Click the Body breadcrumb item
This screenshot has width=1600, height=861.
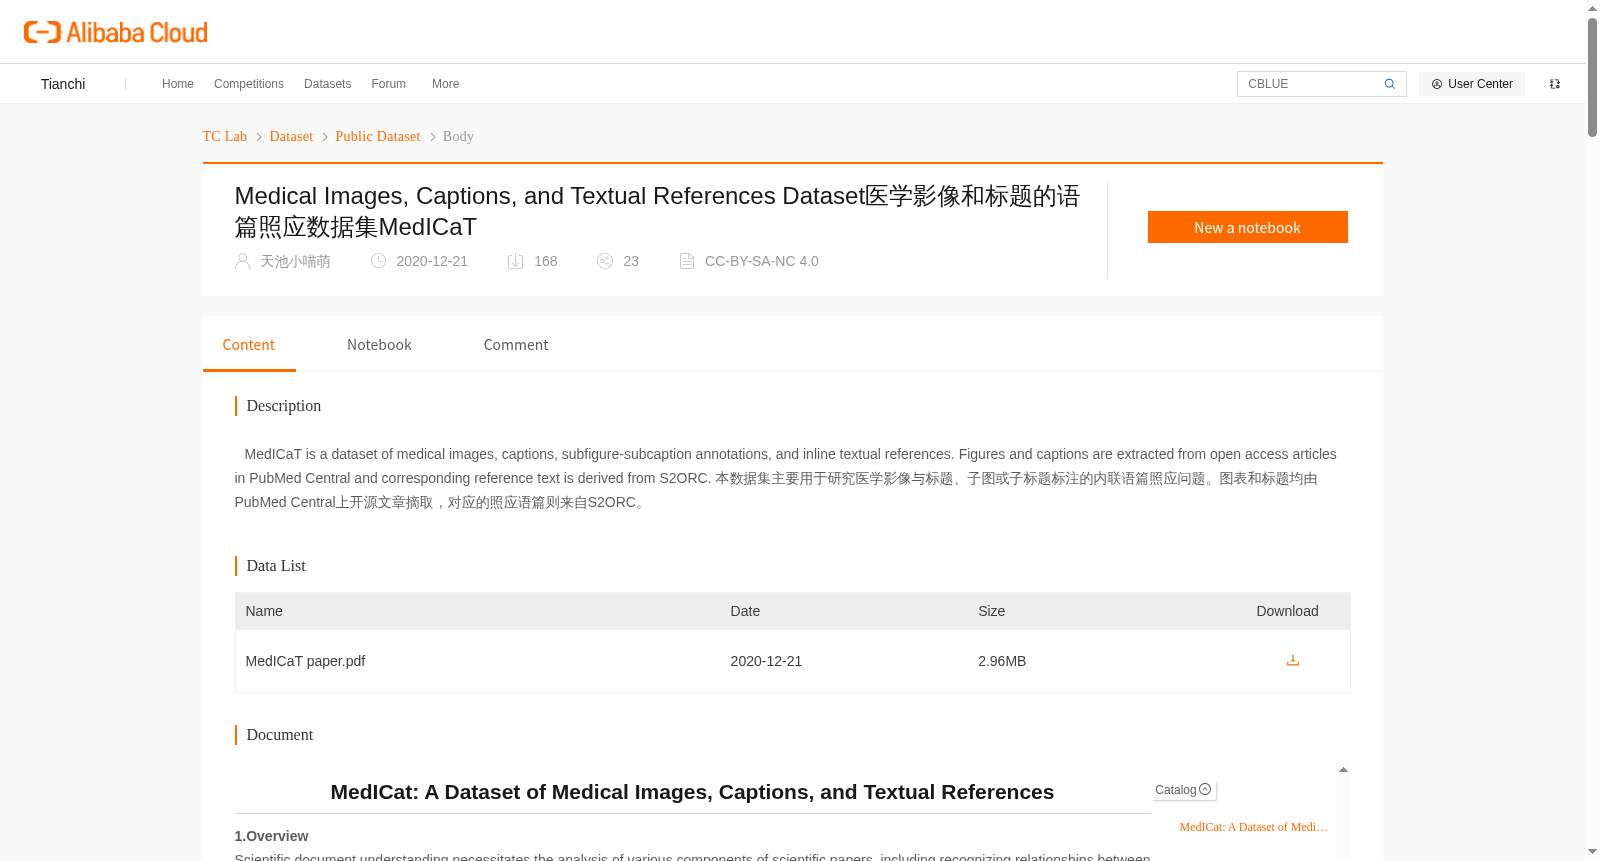[458, 136]
